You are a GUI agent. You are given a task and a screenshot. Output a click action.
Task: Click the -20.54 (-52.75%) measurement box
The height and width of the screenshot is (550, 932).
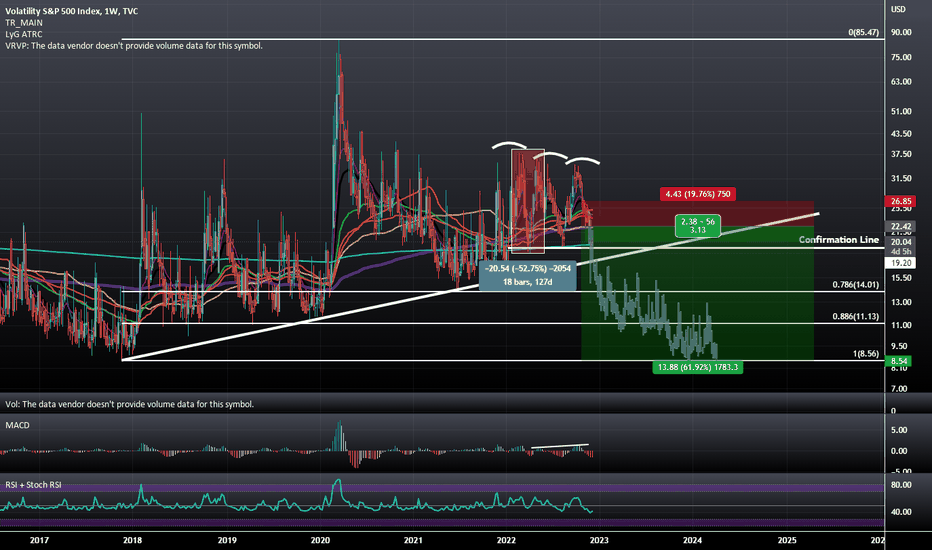click(527, 275)
